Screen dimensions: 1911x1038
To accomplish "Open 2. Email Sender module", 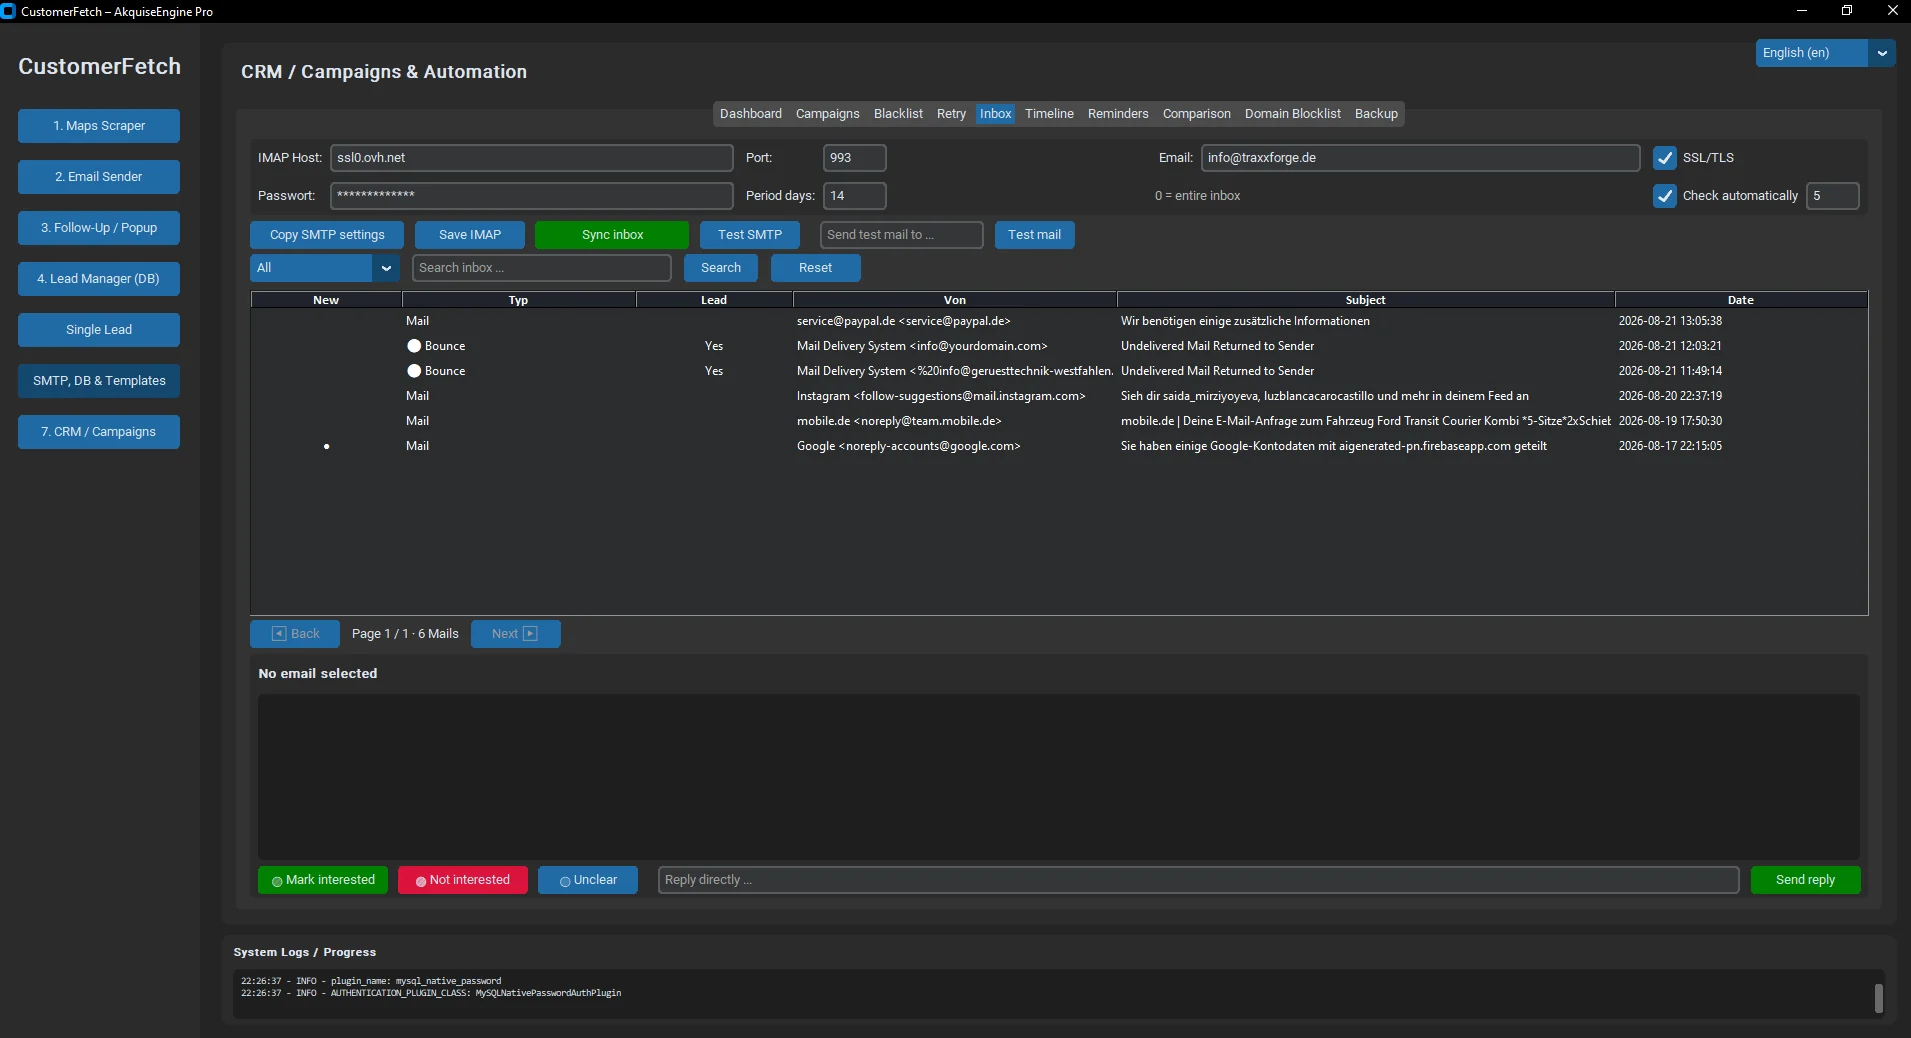I will tap(99, 177).
